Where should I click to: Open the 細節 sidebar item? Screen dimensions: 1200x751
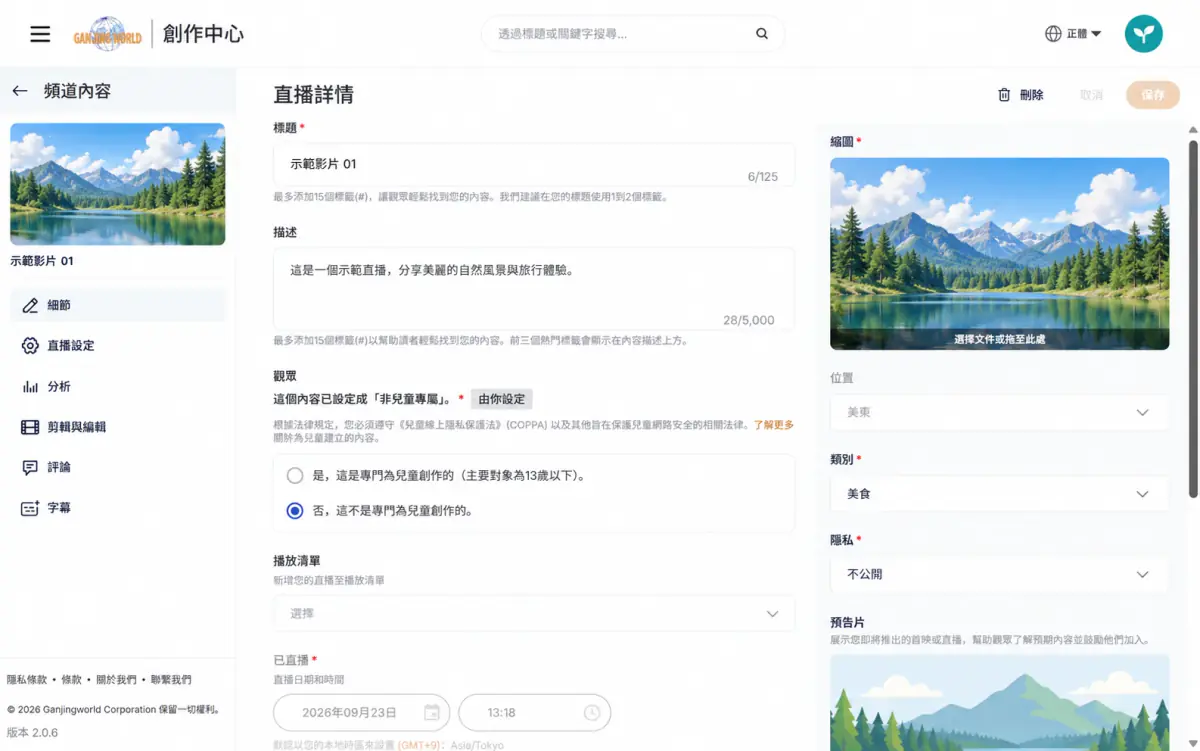point(118,305)
